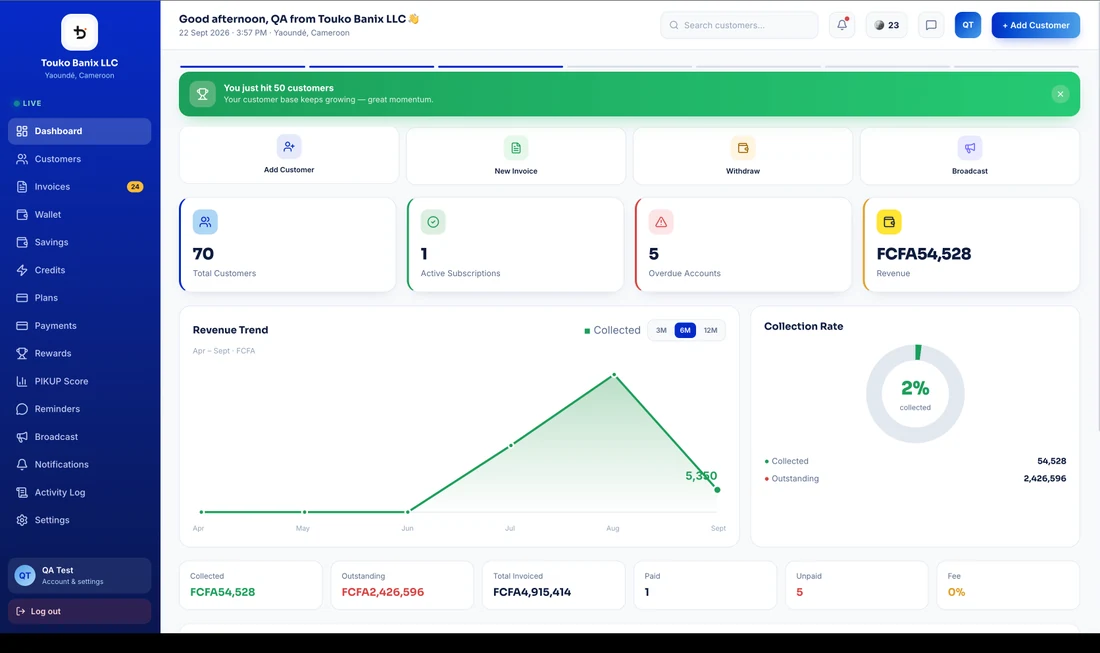Click the Settings gear sidebar icon
1100x653 pixels.
pyautogui.click(x=22, y=520)
